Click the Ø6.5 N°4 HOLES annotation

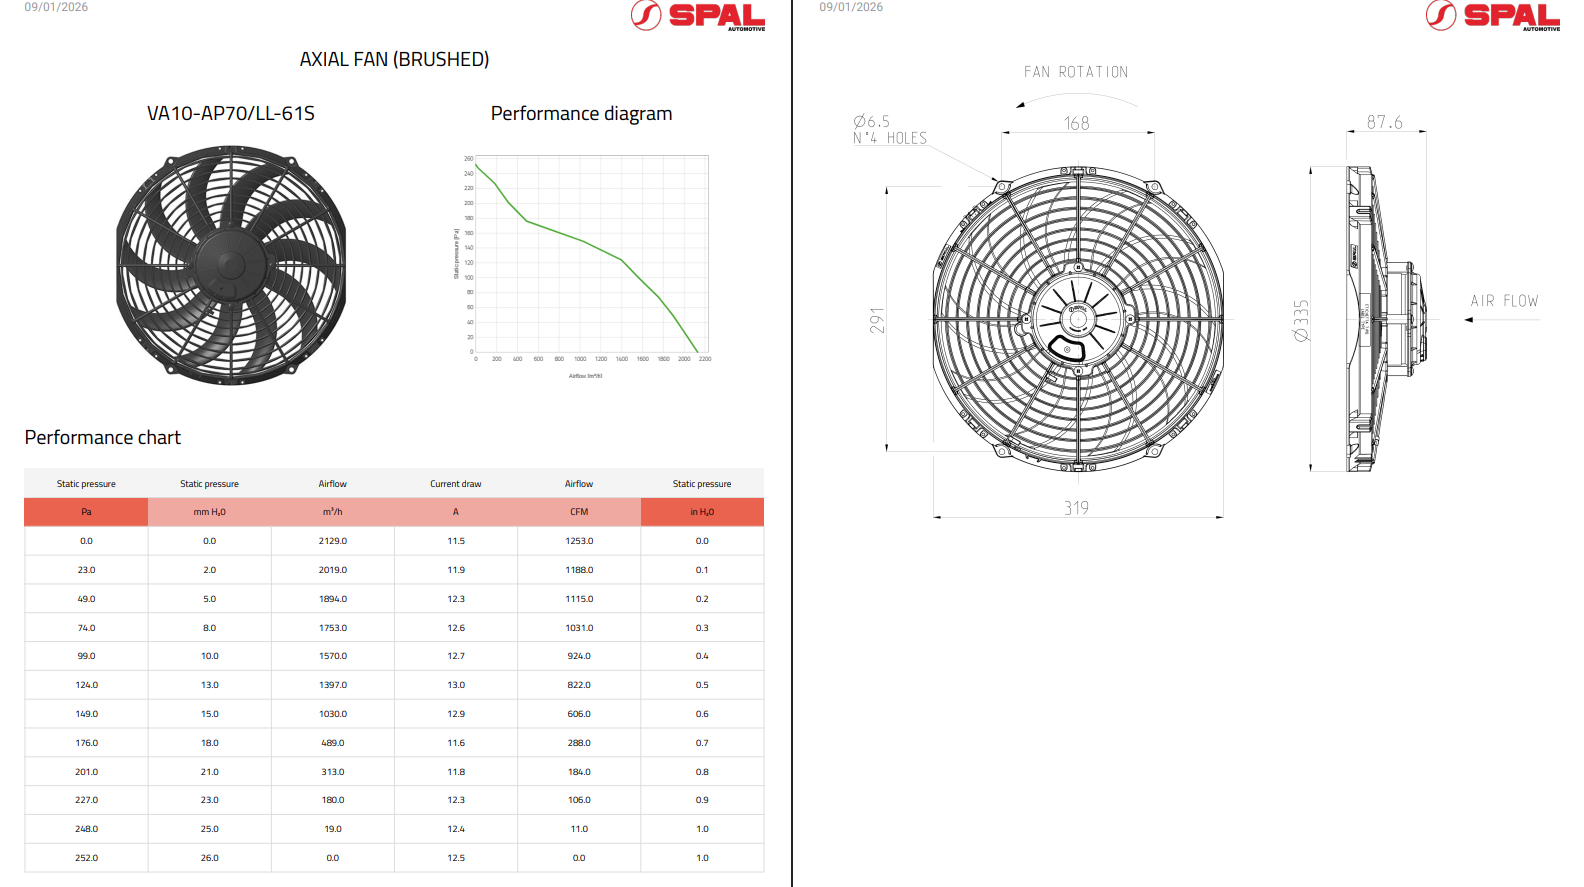pos(889,130)
